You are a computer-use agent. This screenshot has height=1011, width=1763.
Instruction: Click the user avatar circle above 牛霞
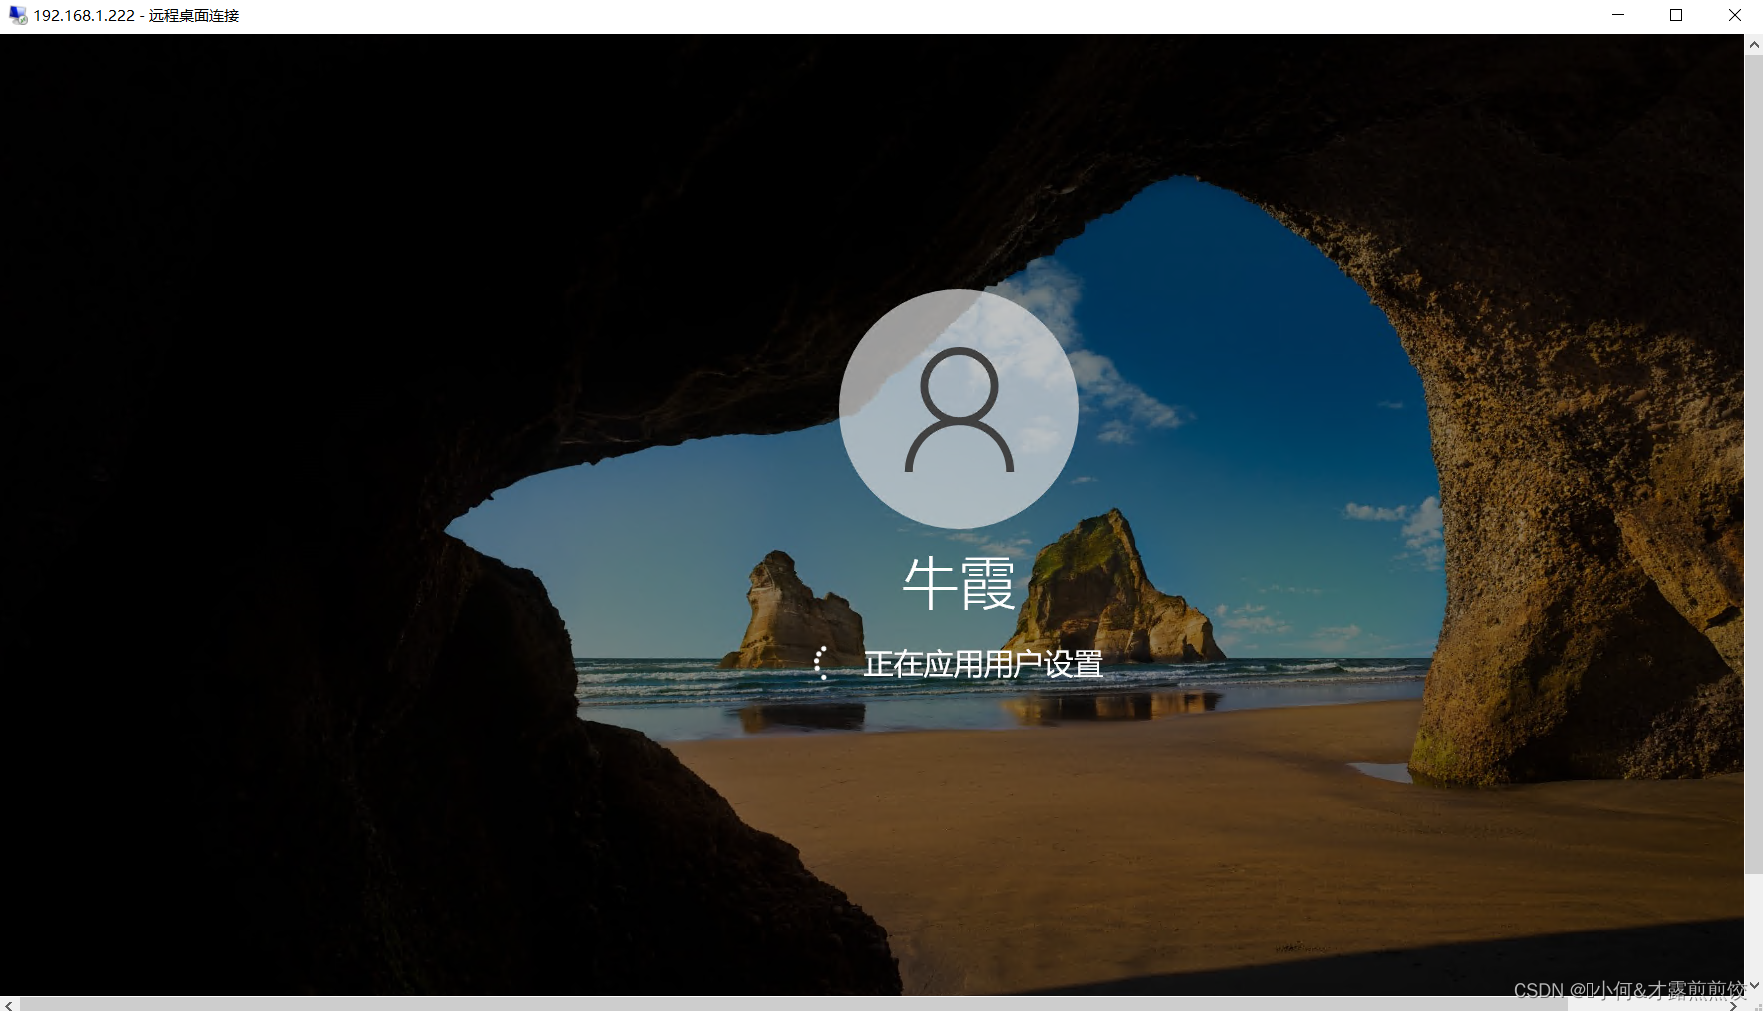click(x=958, y=409)
